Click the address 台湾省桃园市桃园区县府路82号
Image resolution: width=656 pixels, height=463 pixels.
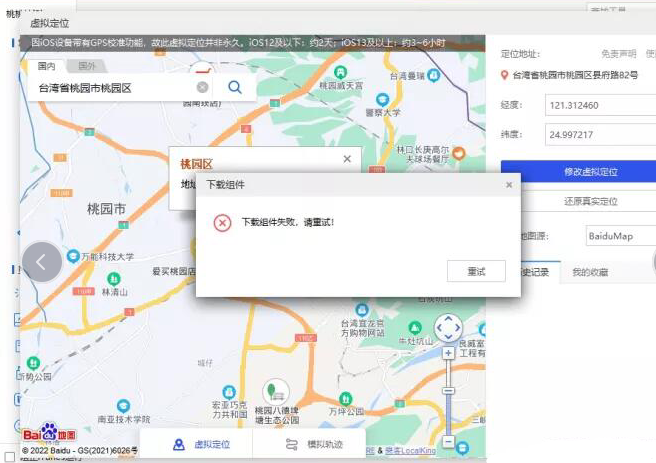[575, 75]
